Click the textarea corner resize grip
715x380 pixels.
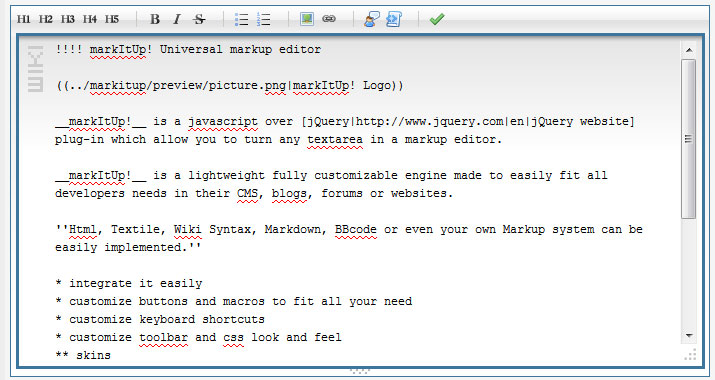(690, 355)
